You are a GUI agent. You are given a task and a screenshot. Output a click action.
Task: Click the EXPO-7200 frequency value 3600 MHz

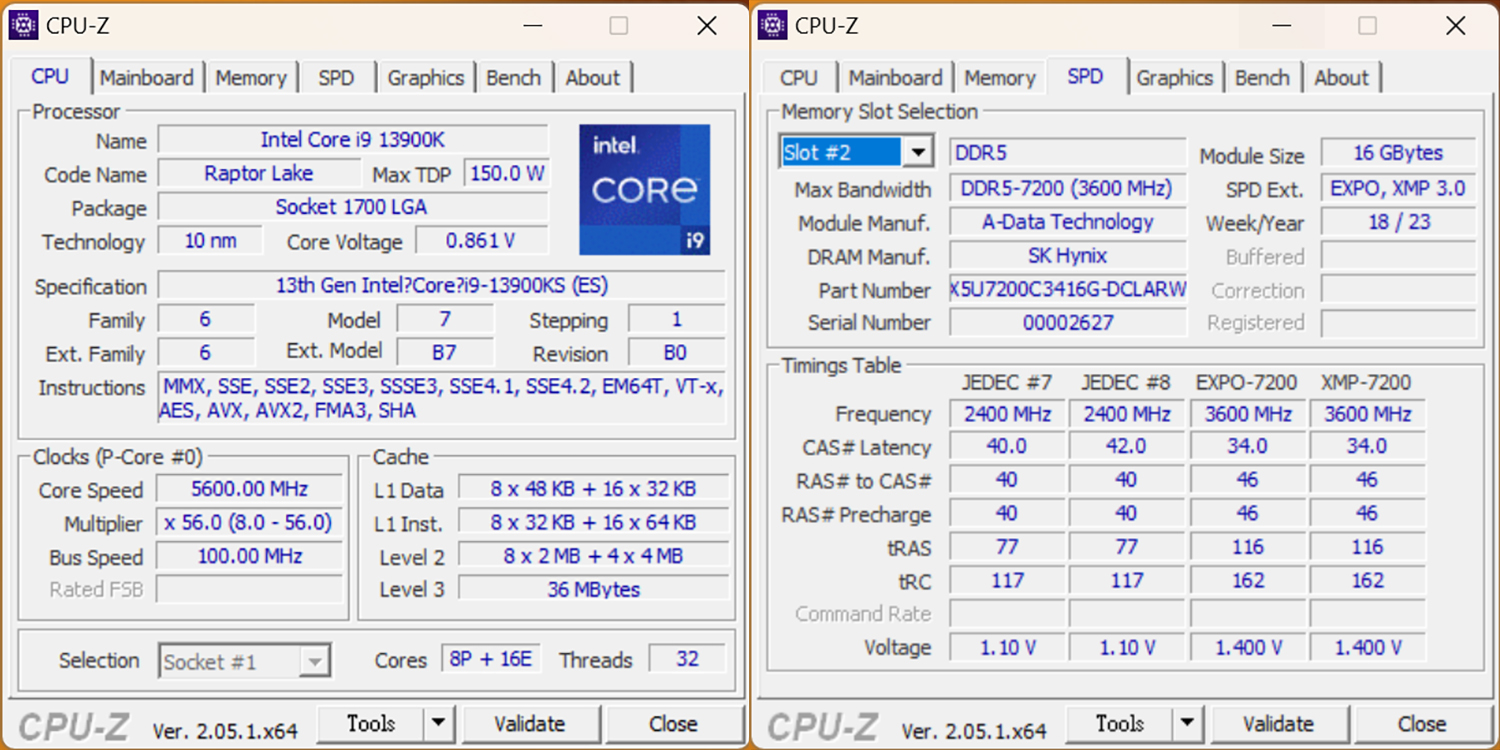1247,413
